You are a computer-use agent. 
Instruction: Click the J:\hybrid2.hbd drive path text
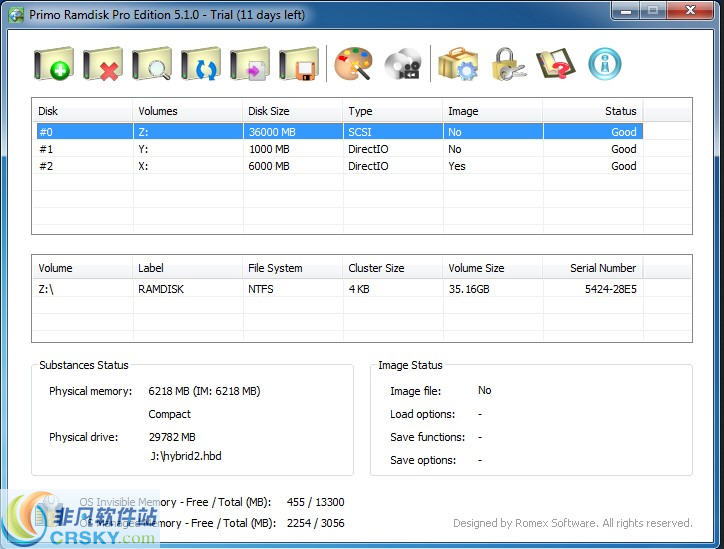tap(186, 456)
